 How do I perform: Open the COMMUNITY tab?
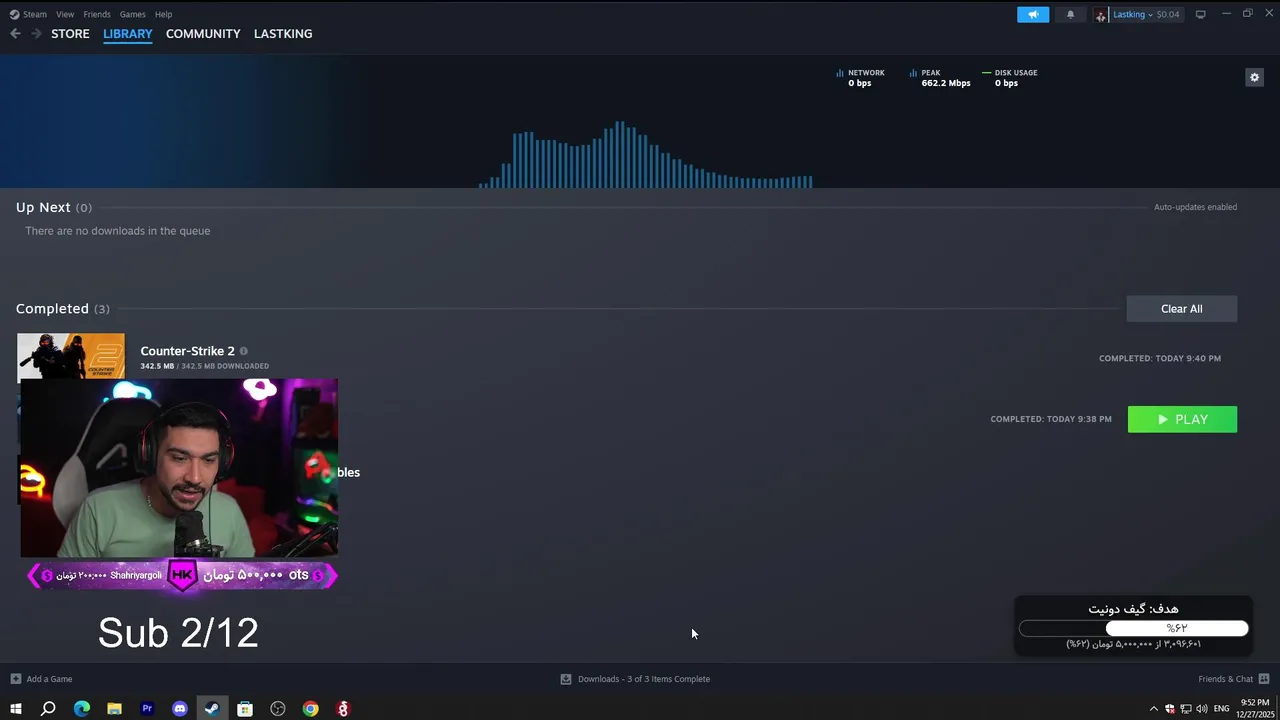tap(203, 33)
